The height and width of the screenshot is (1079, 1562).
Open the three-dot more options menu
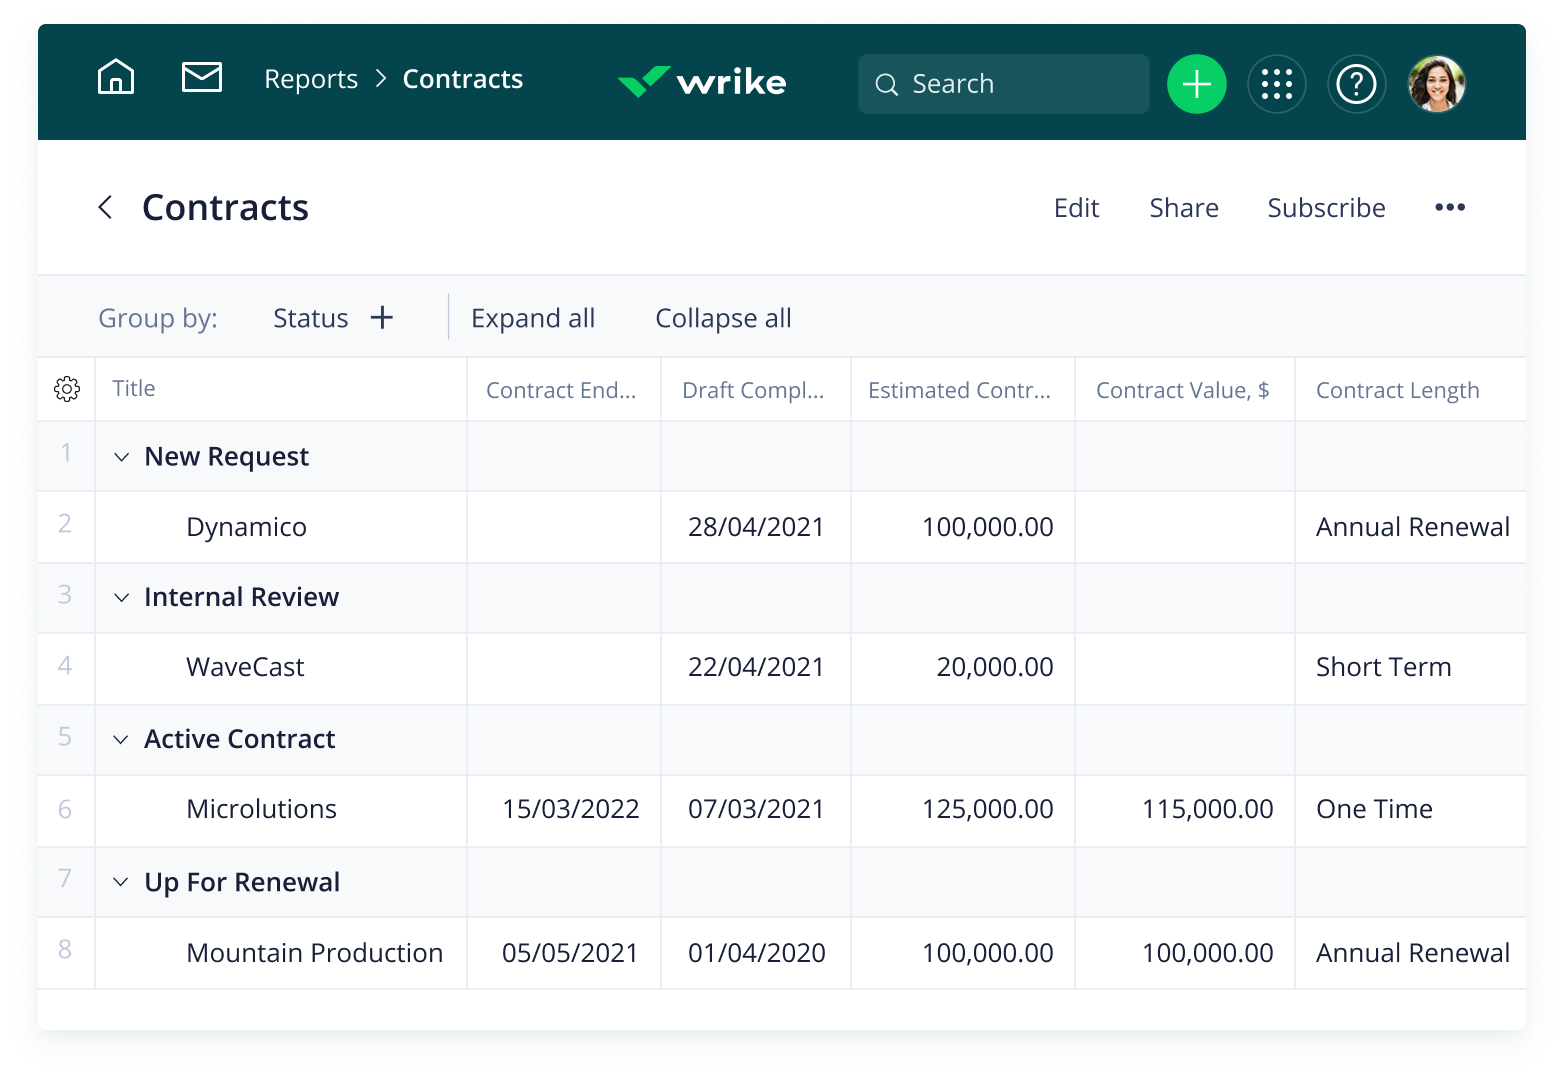click(x=1450, y=207)
